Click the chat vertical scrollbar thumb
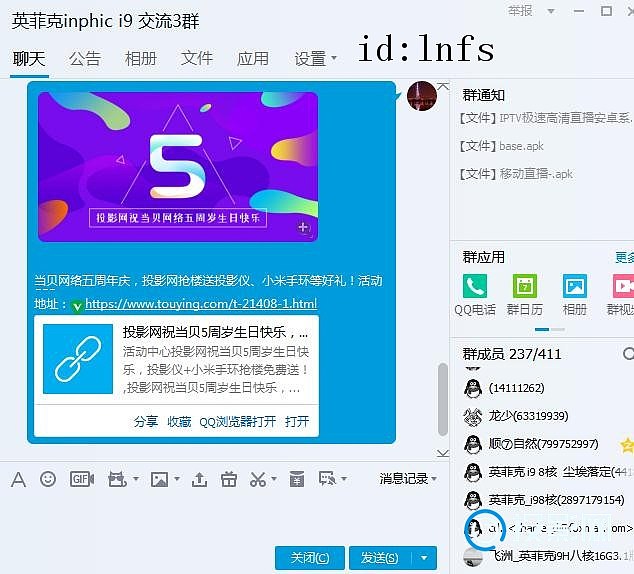This screenshot has width=634, height=574. [443, 399]
